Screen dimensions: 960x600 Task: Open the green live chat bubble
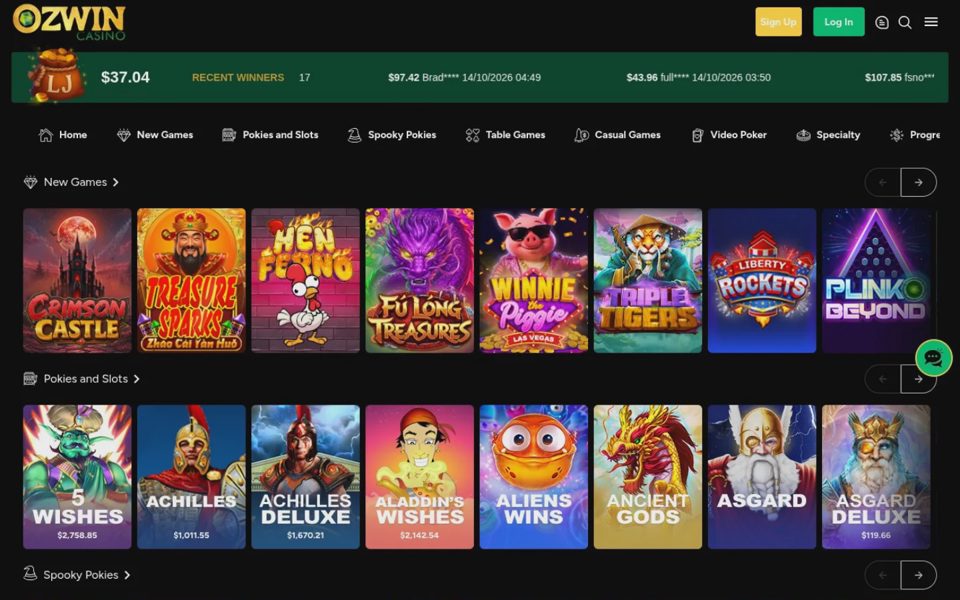tap(934, 358)
